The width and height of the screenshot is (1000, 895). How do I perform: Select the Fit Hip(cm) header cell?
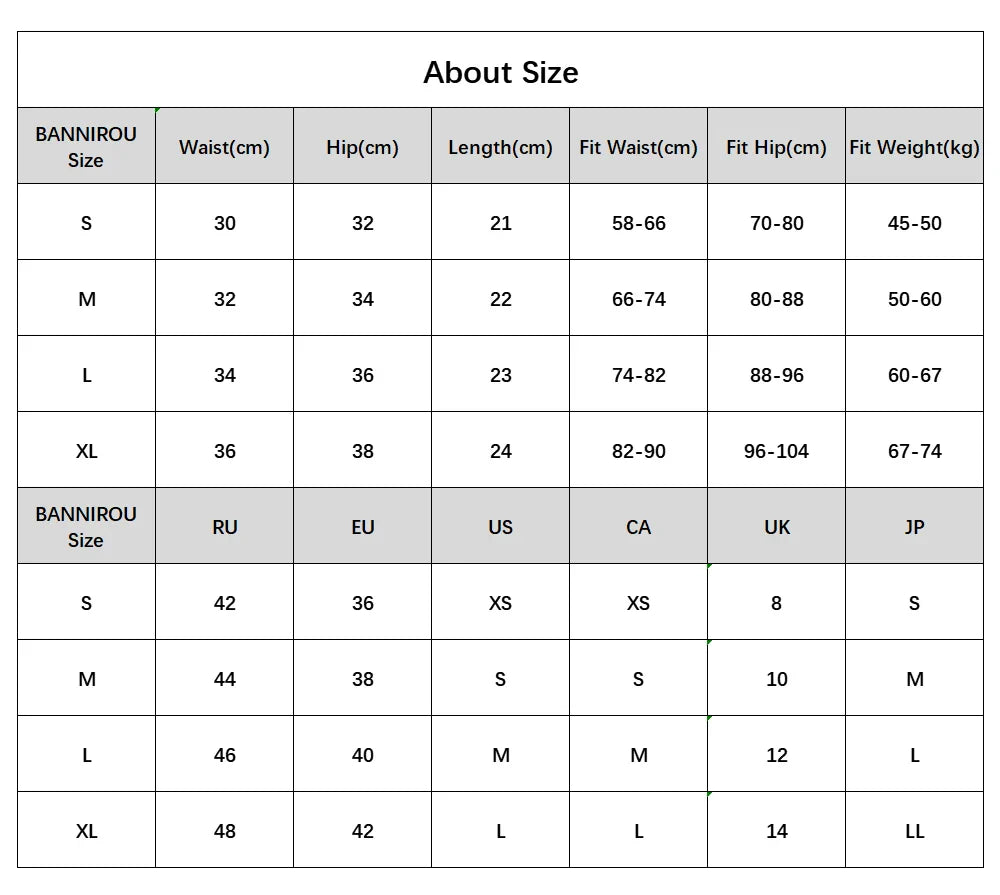776,147
